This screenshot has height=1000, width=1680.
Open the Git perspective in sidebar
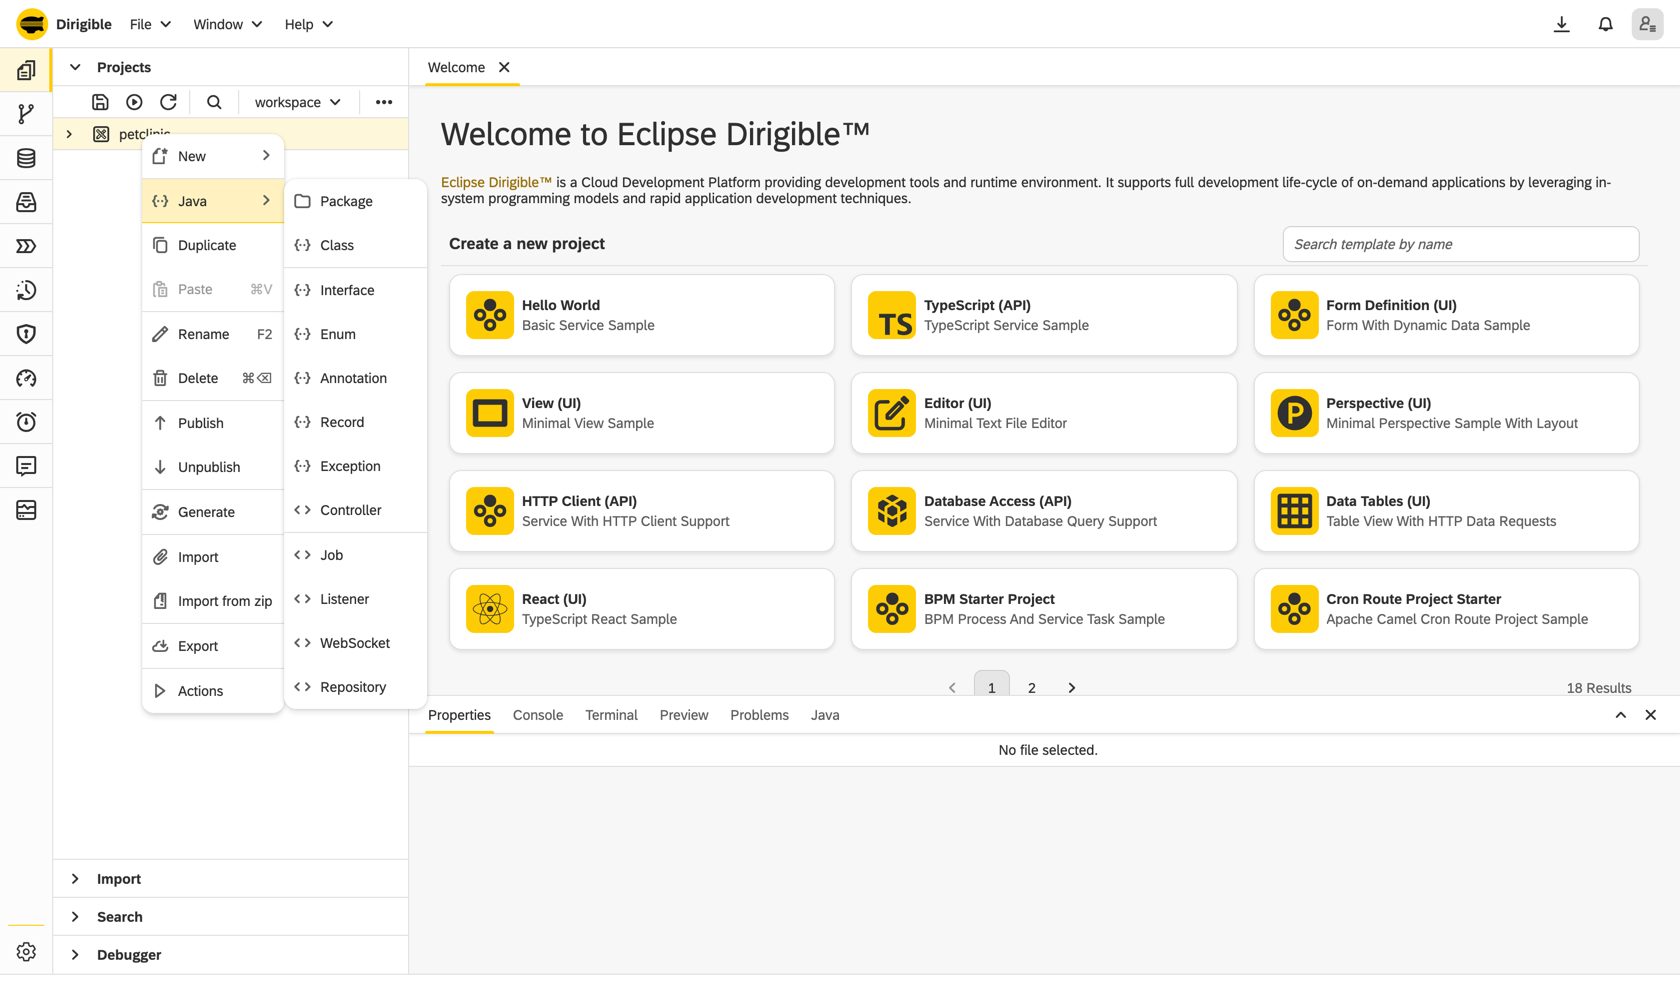tap(26, 114)
